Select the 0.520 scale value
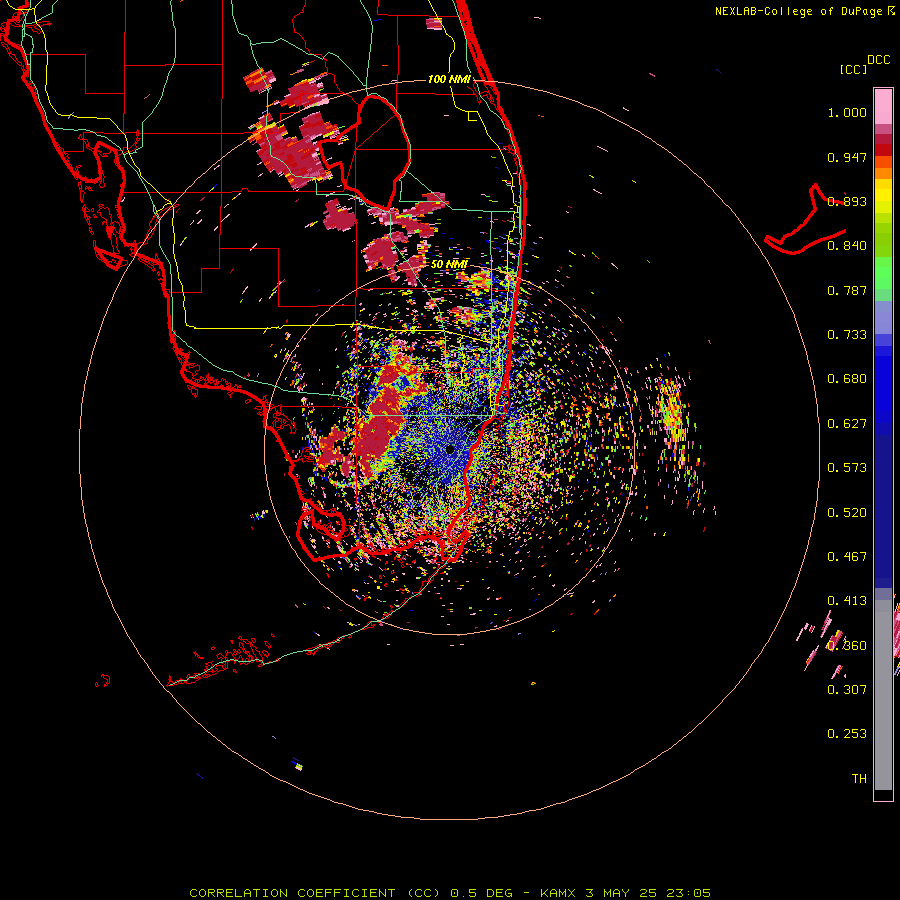Viewport: 900px width, 900px height. [x=847, y=513]
